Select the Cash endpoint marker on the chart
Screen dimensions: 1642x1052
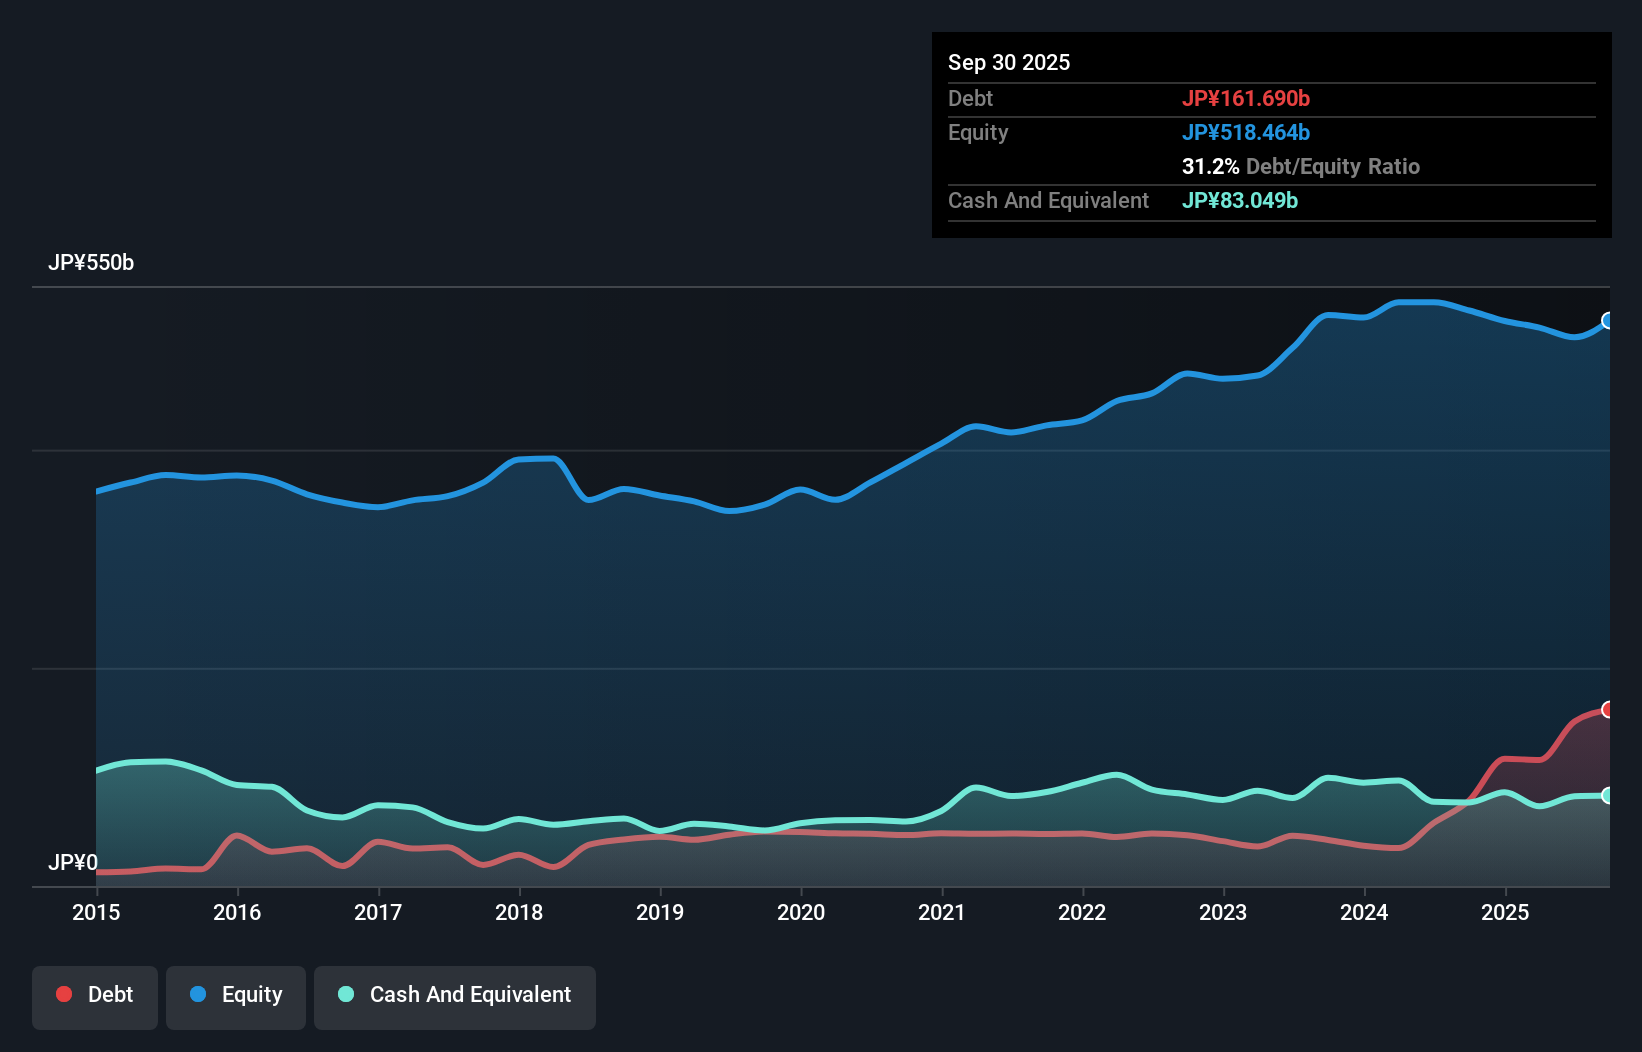tap(1607, 795)
